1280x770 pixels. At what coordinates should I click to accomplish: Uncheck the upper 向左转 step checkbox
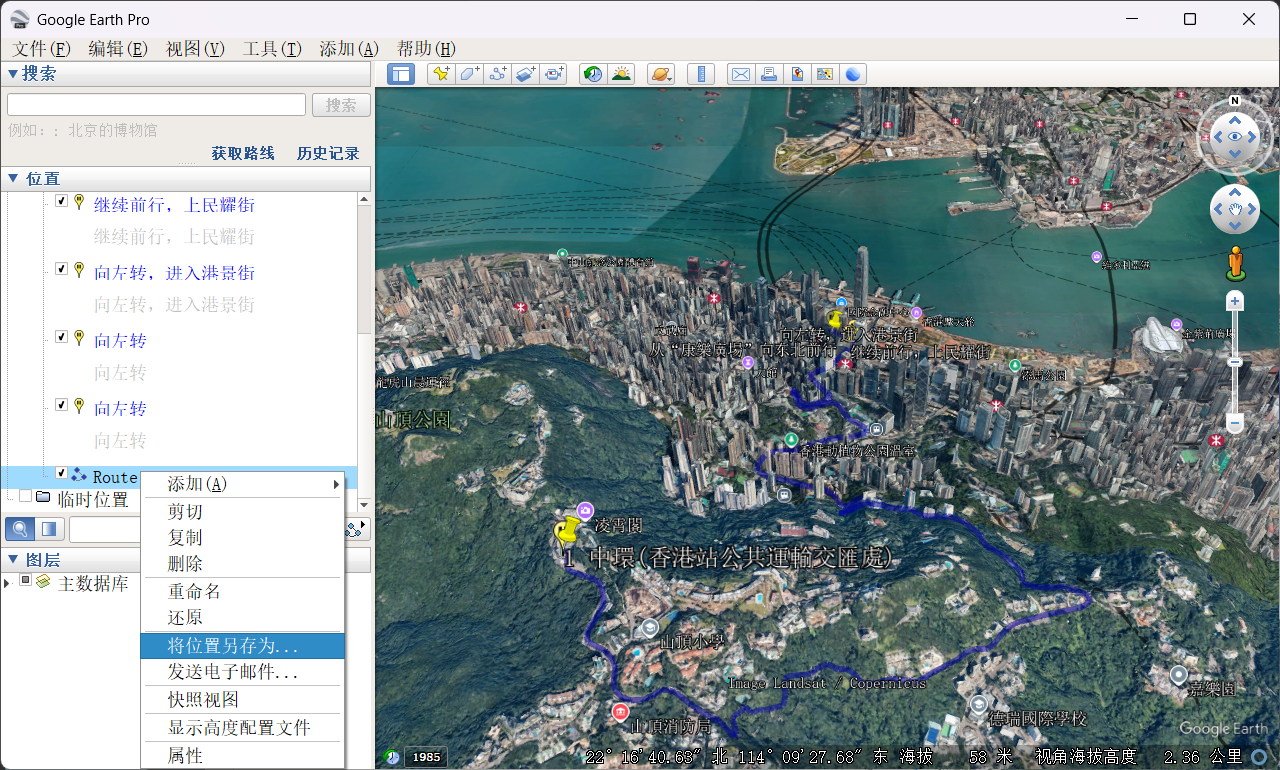tap(61, 337)
